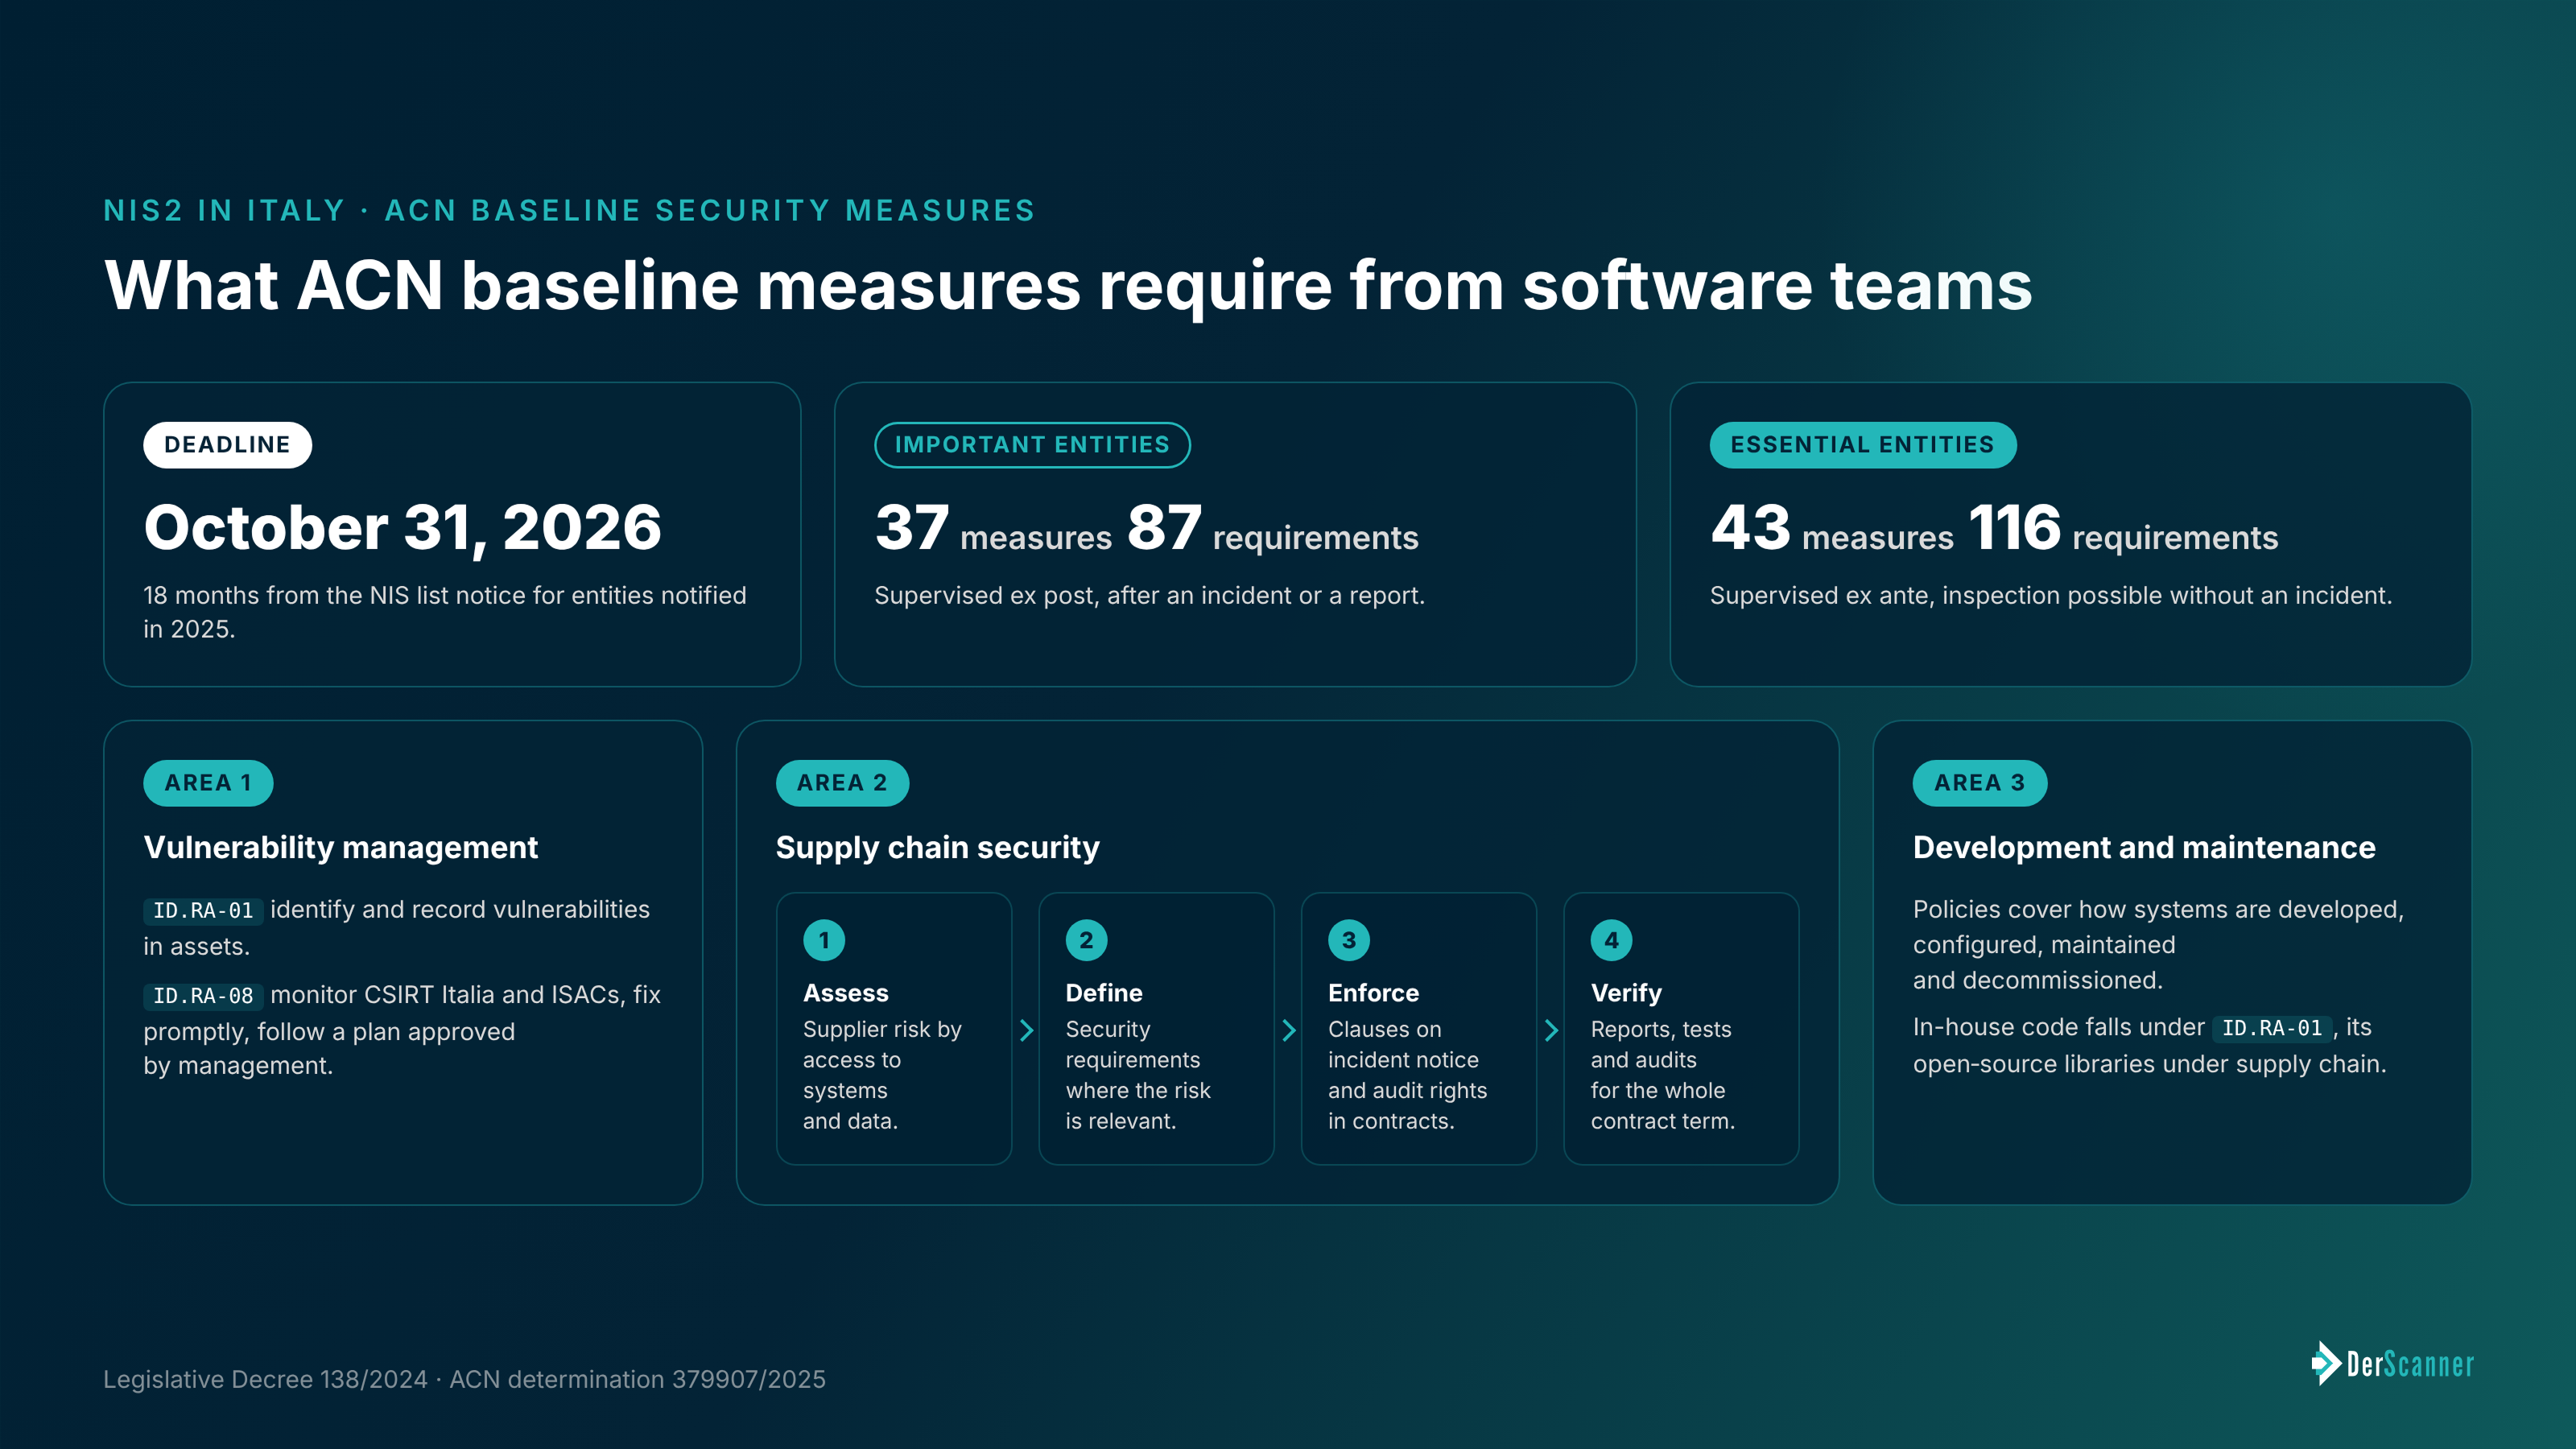
Task: Click the DerScanner logo
Action: pos(2392,1363)
